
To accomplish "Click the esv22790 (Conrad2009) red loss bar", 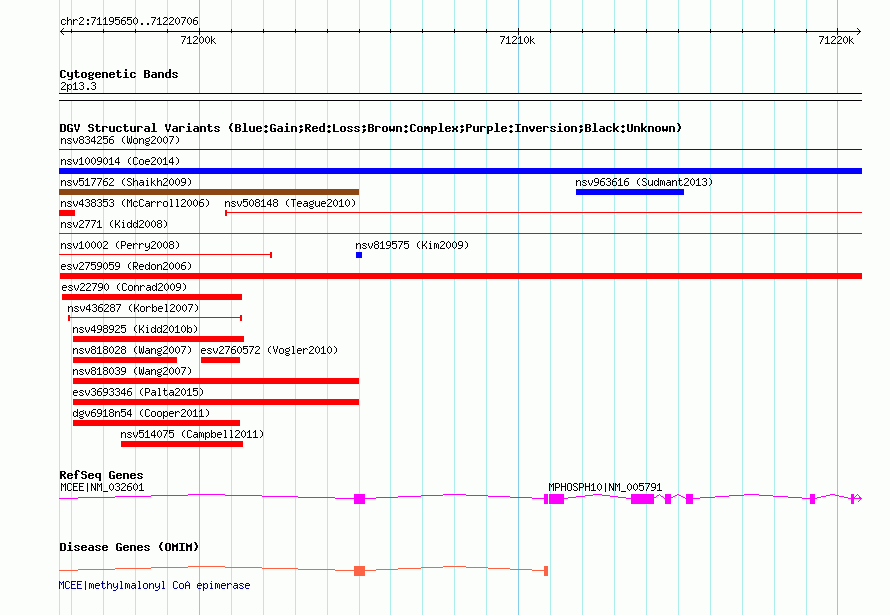I will click(152, 297).
